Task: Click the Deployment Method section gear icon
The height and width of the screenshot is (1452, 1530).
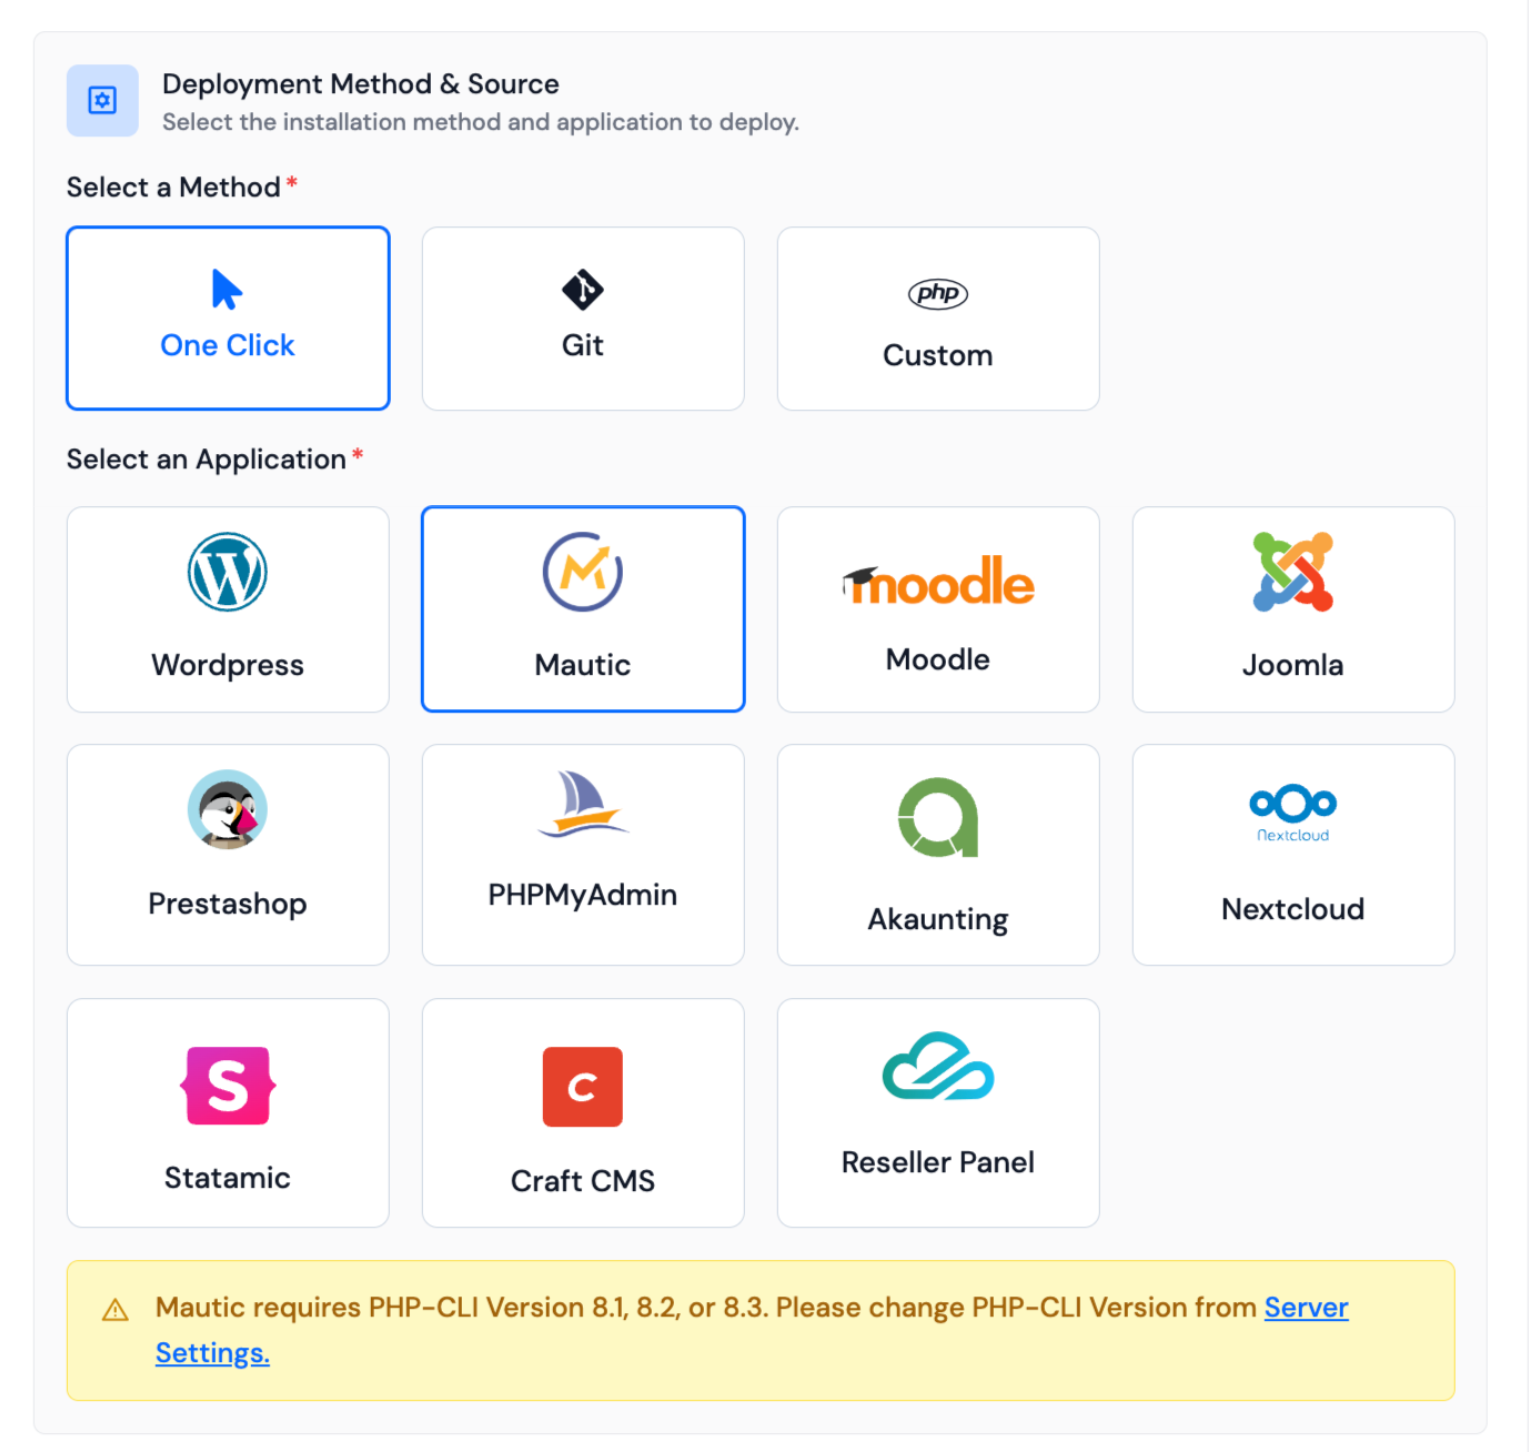Action: point(102,100)
